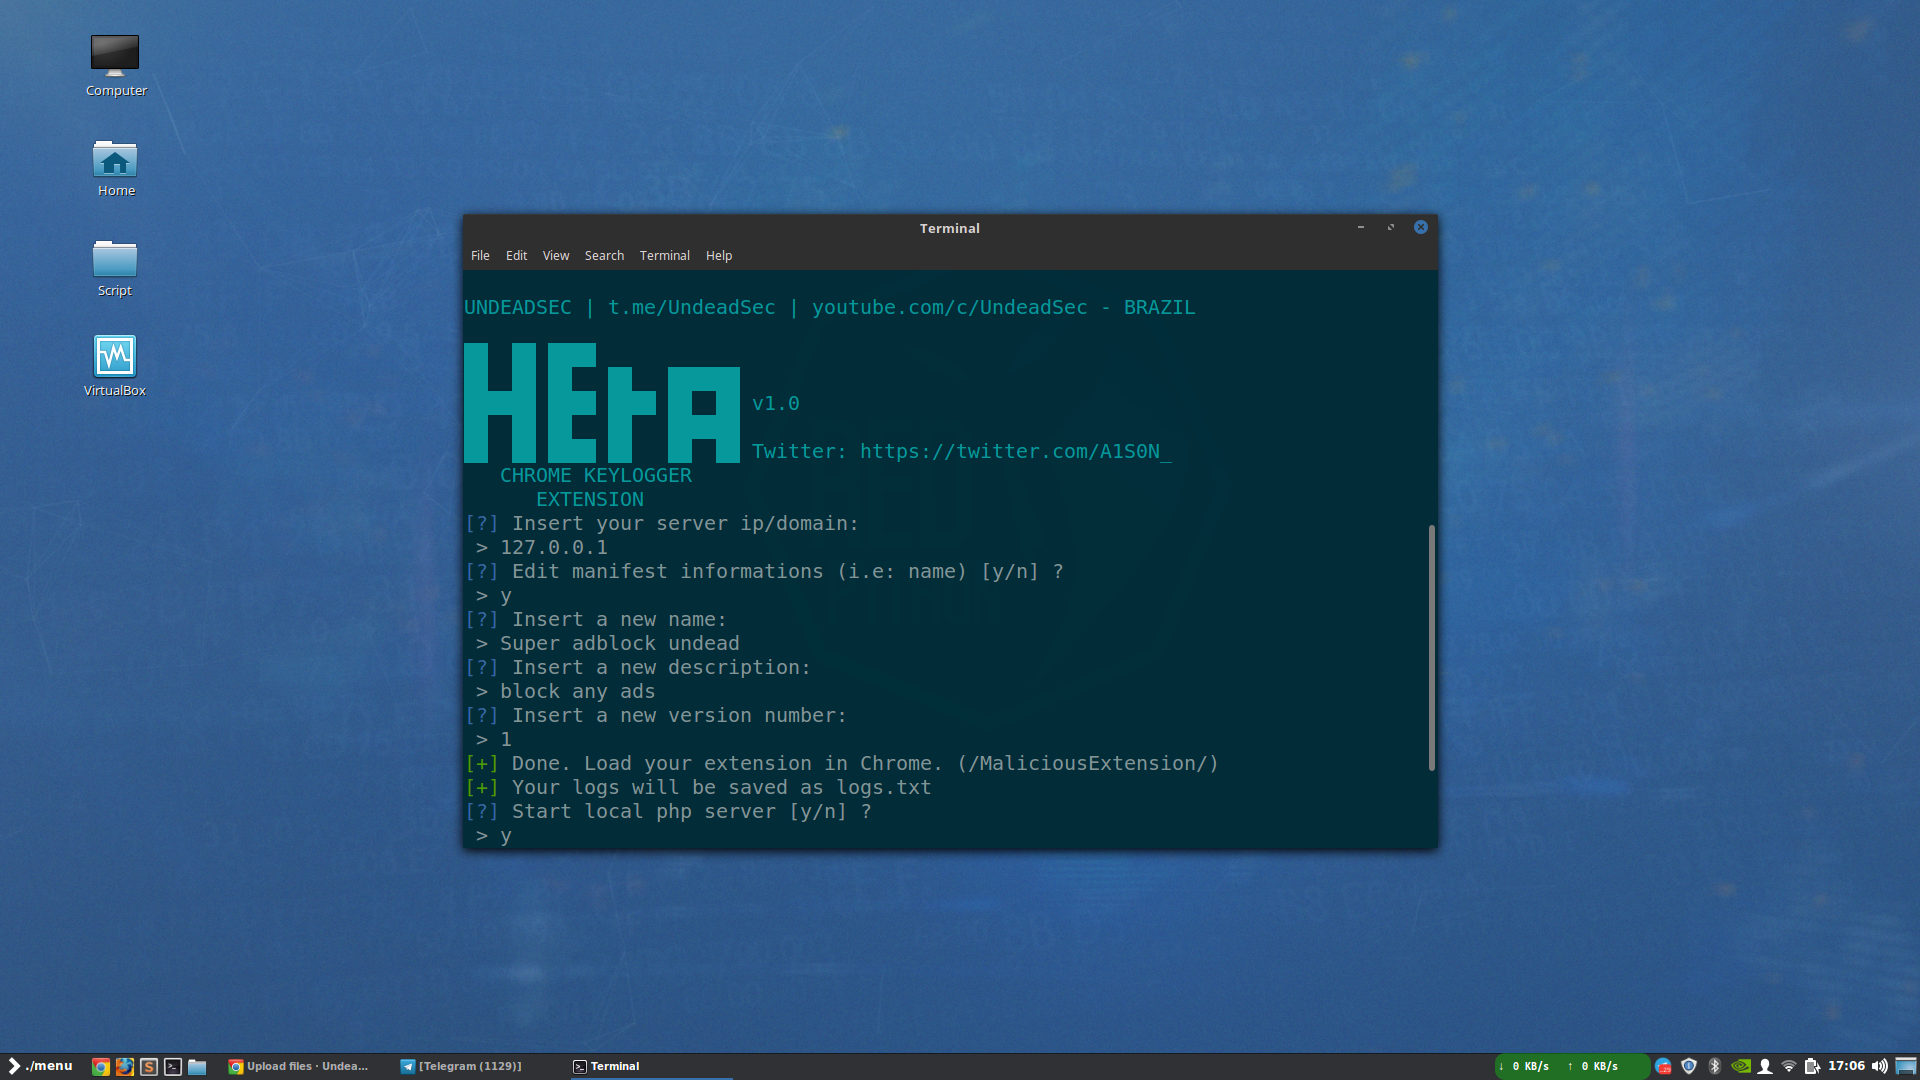Open the Search menu
Screen dimensions: 1920x1080
(x=604, y=256)
